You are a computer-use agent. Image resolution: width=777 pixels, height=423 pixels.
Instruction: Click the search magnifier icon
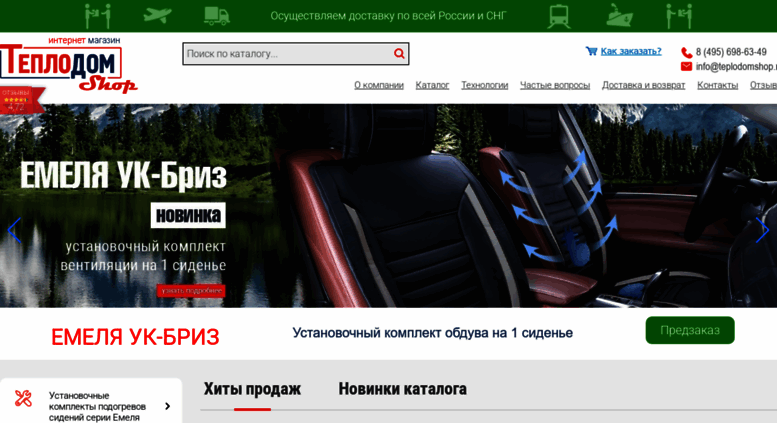(399, 53)
